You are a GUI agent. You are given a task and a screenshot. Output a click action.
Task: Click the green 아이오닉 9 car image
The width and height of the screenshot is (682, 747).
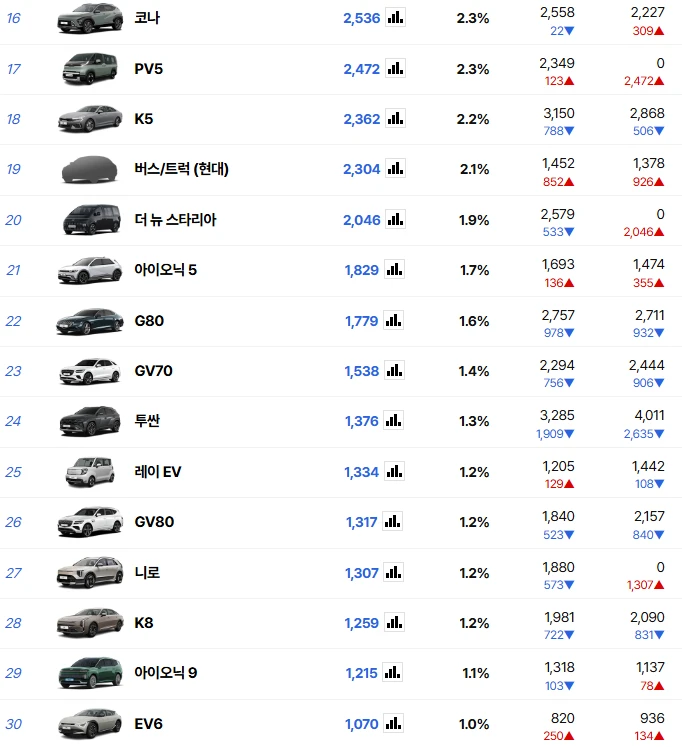click(x=90, y=673)
